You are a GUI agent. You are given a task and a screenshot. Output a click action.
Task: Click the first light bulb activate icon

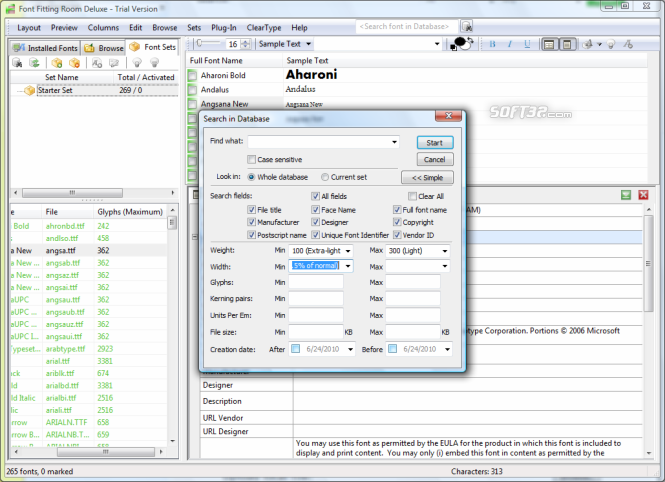coord(137,63)
